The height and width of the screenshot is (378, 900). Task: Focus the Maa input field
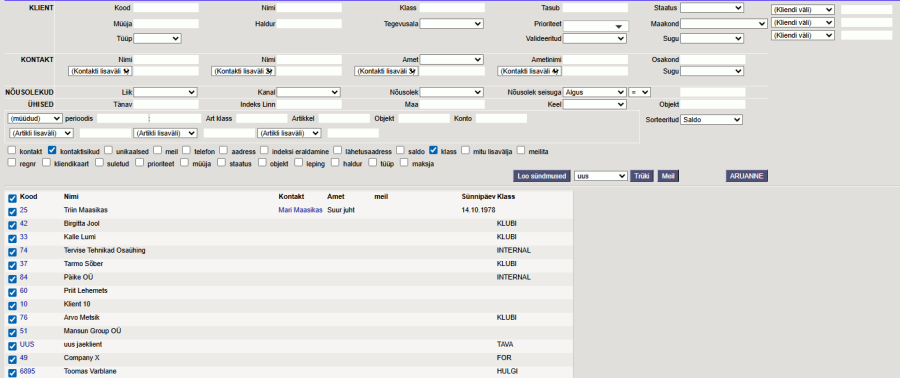pos(452,104)
